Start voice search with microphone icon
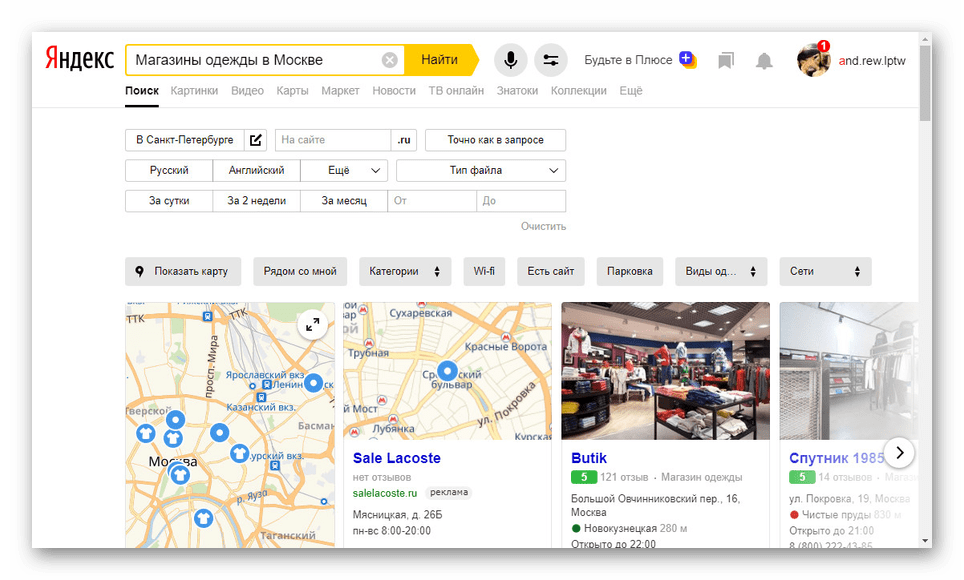Screen dimensions: 964x580 [510, 60]
